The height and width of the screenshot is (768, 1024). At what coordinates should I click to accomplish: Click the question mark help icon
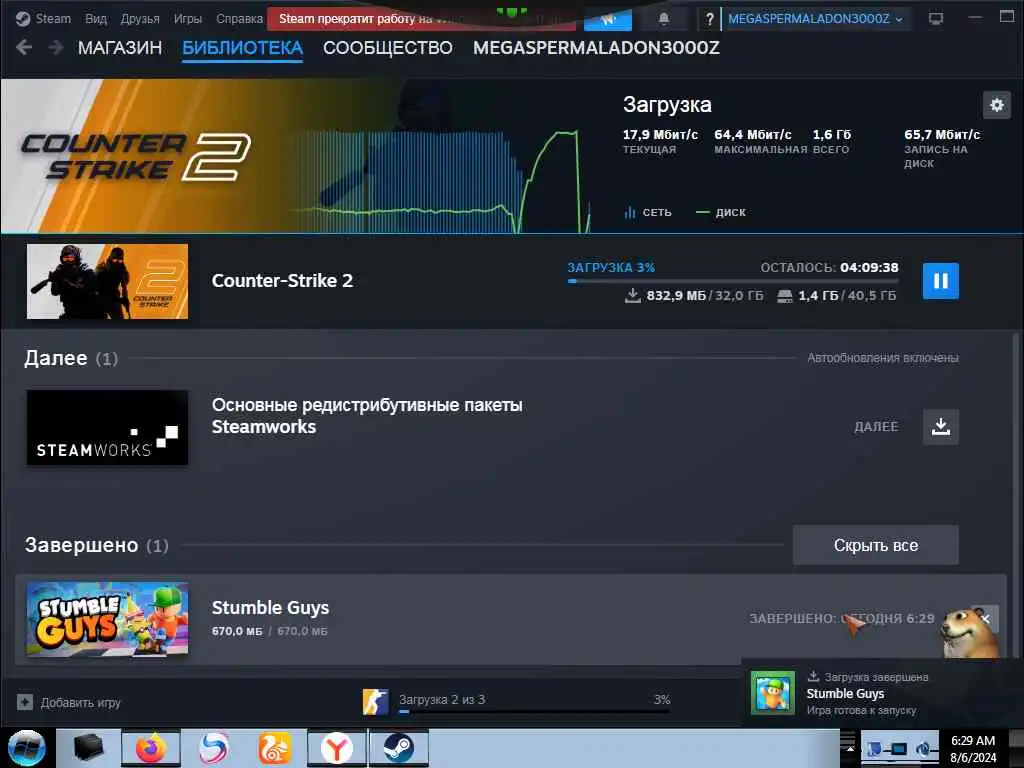[x=709, y=19]
